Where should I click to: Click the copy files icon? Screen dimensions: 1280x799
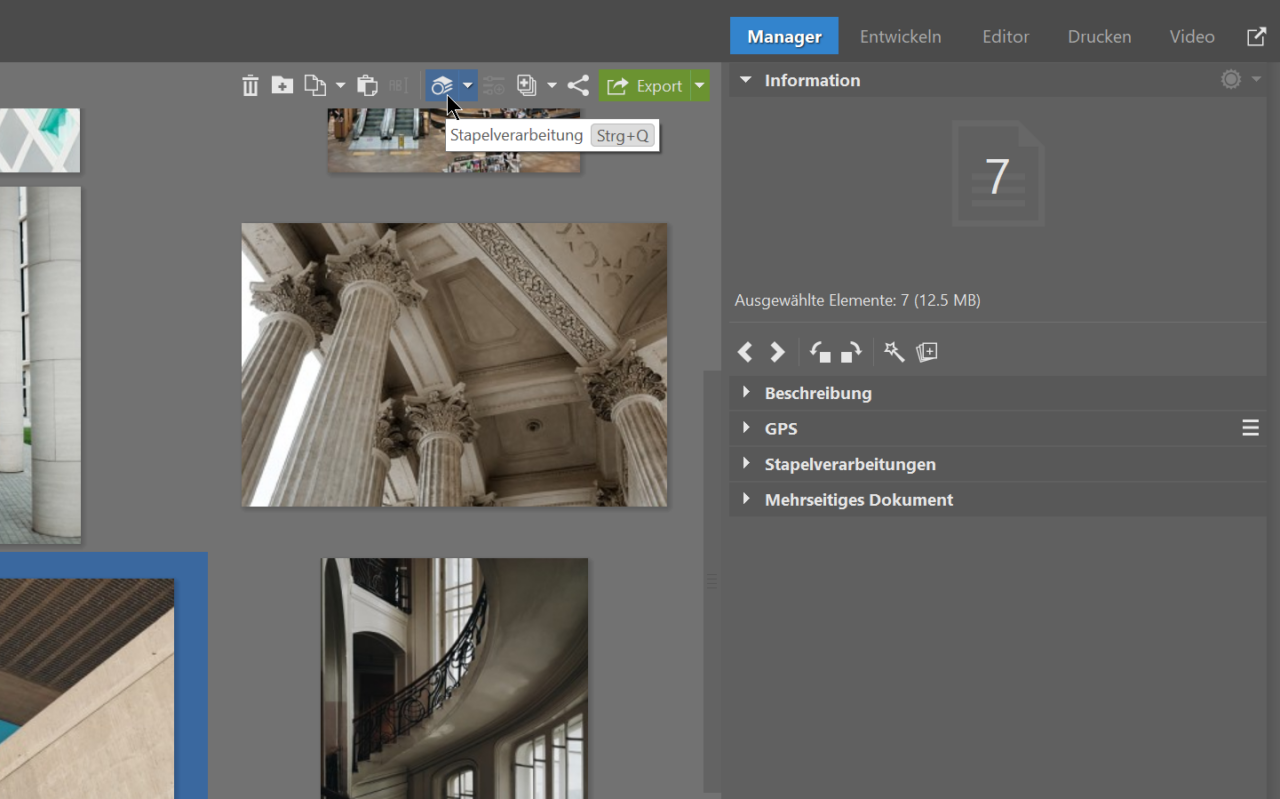pyautogui.click(x=315, y=86)
